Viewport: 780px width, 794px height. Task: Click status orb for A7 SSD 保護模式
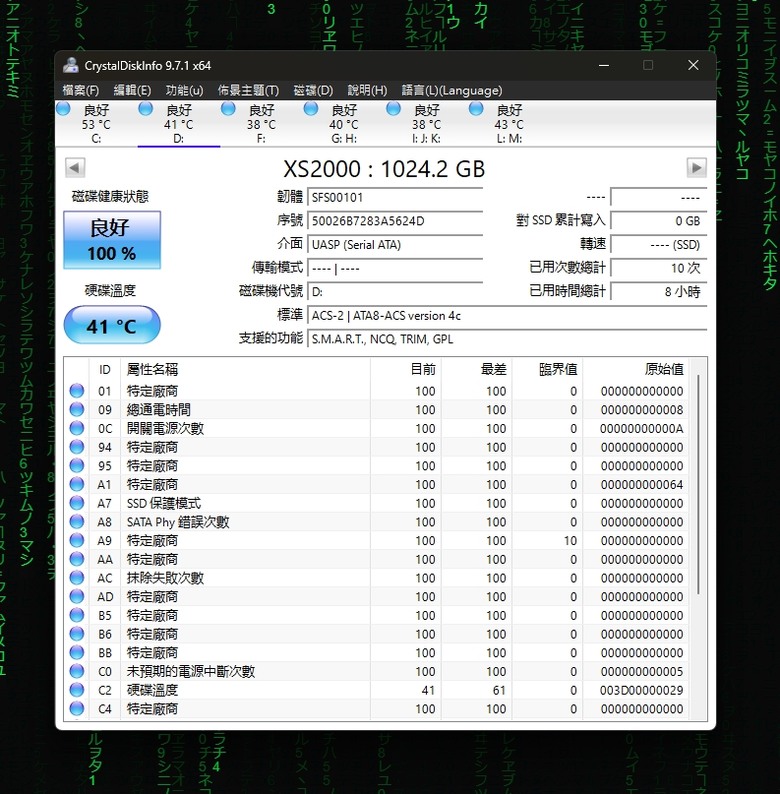coord(77,503)
